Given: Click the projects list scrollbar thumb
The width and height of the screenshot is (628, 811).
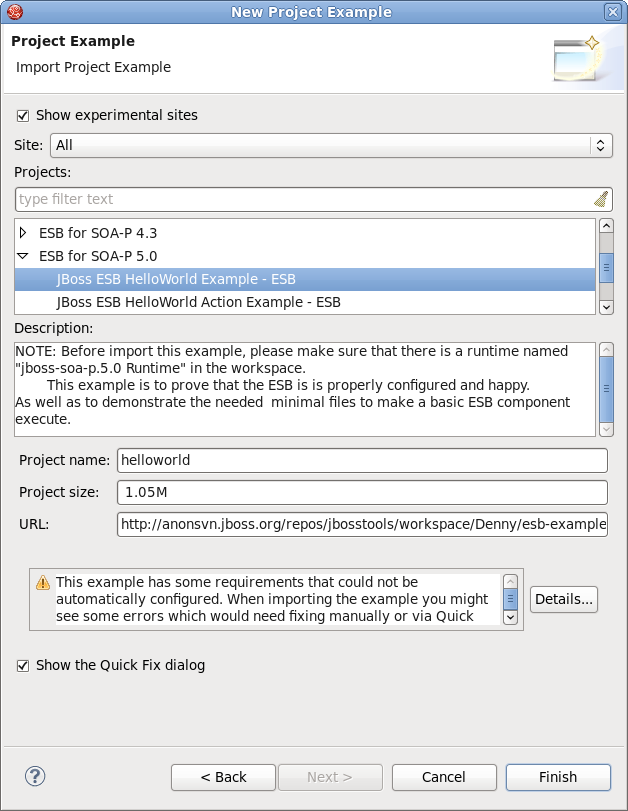Looking at the screenshot, I should pos(606,267).
